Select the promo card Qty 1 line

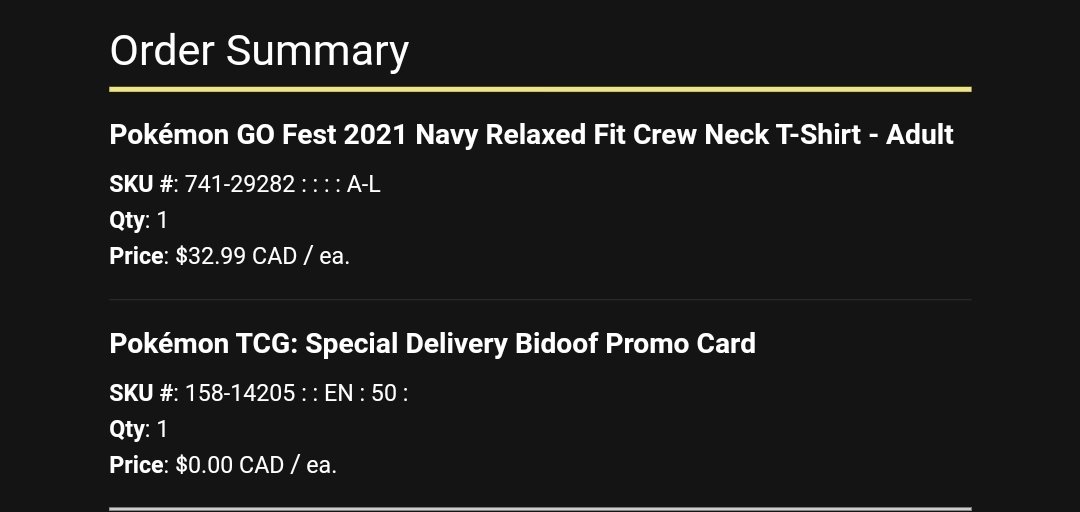coord(138,429)
